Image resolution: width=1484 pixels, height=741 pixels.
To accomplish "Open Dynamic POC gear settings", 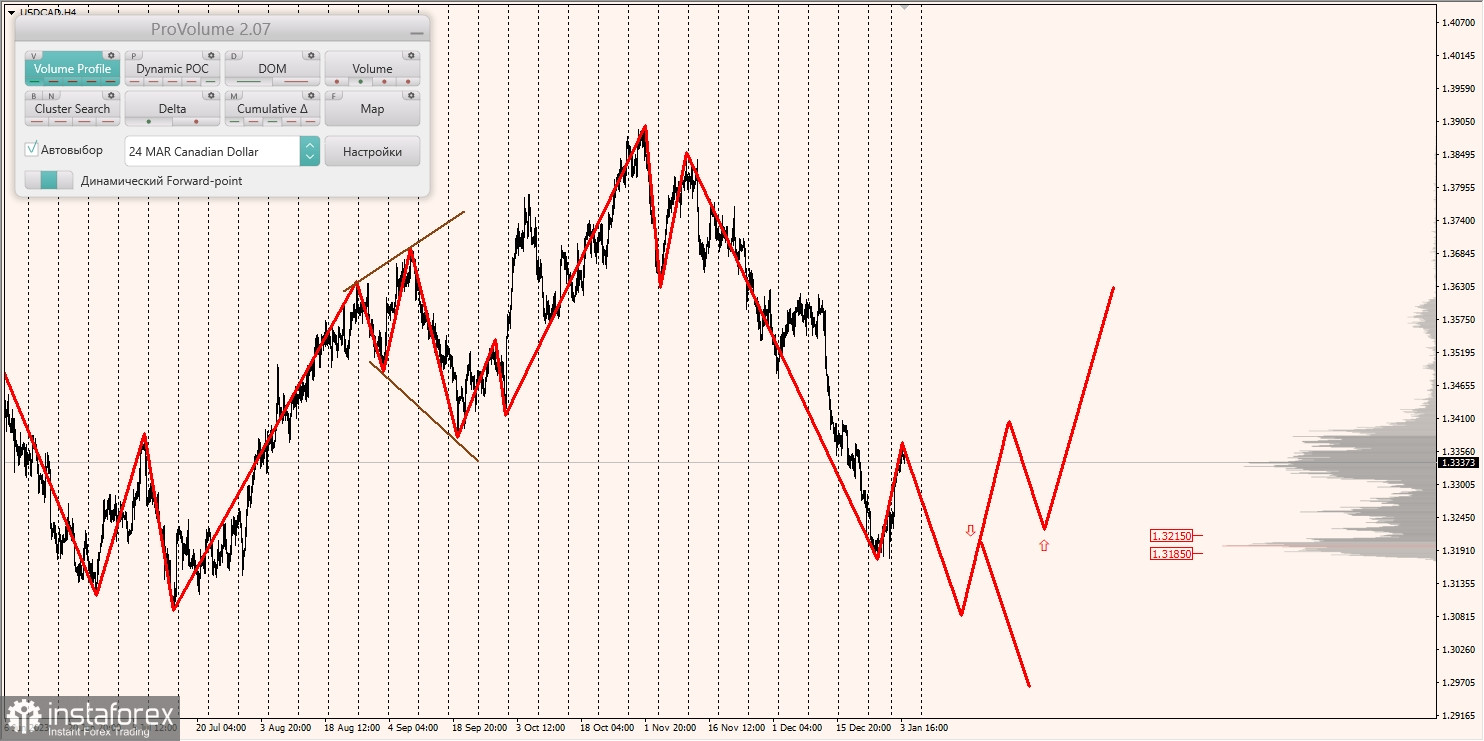I will click(x=211, y=56).
